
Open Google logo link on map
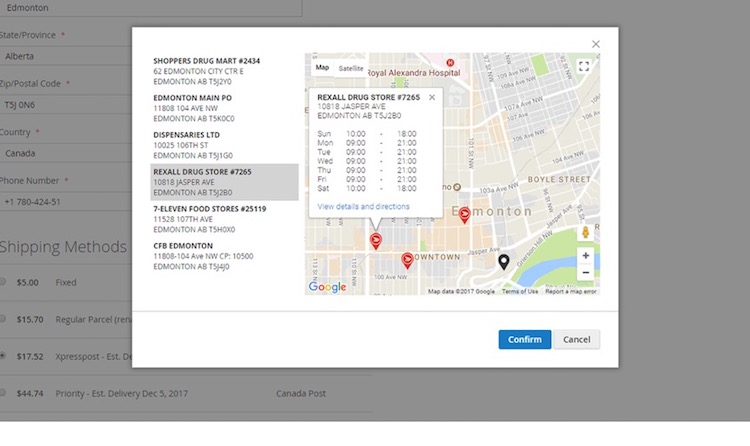point(327,287)
